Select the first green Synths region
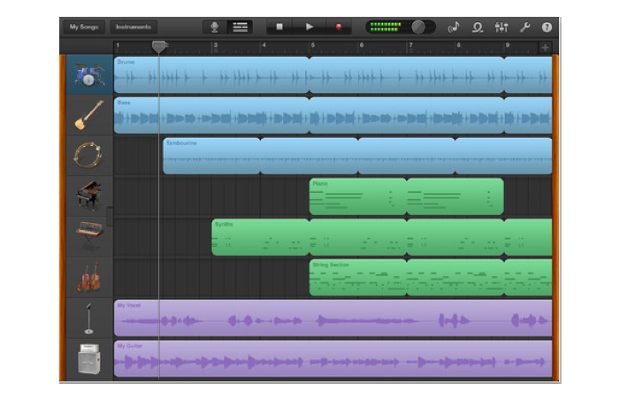The image size is (620, 400). coord(261,237)
